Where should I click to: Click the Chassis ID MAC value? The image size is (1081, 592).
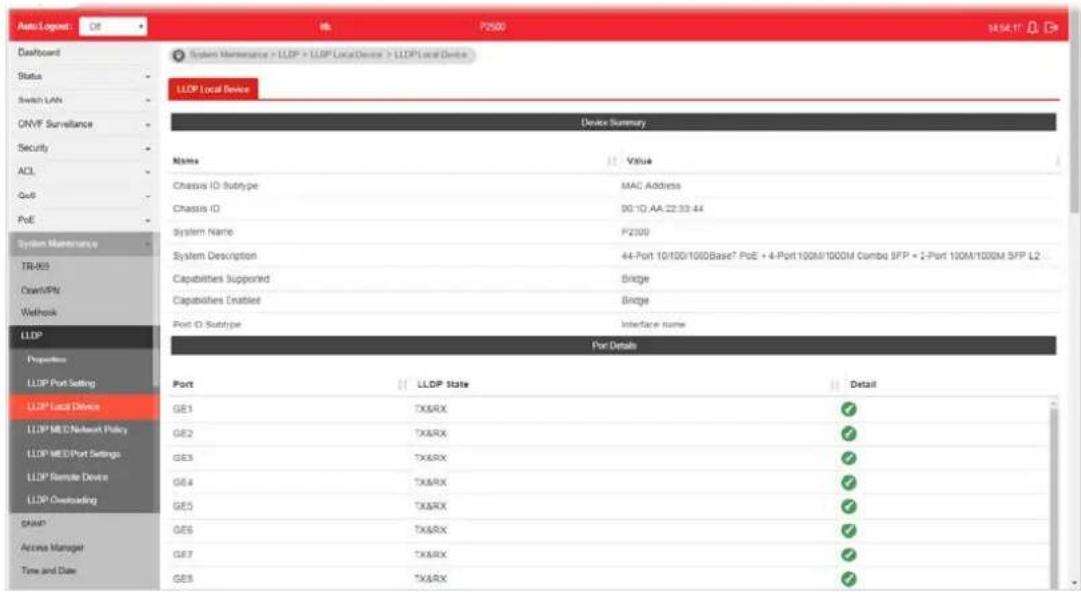662,209
